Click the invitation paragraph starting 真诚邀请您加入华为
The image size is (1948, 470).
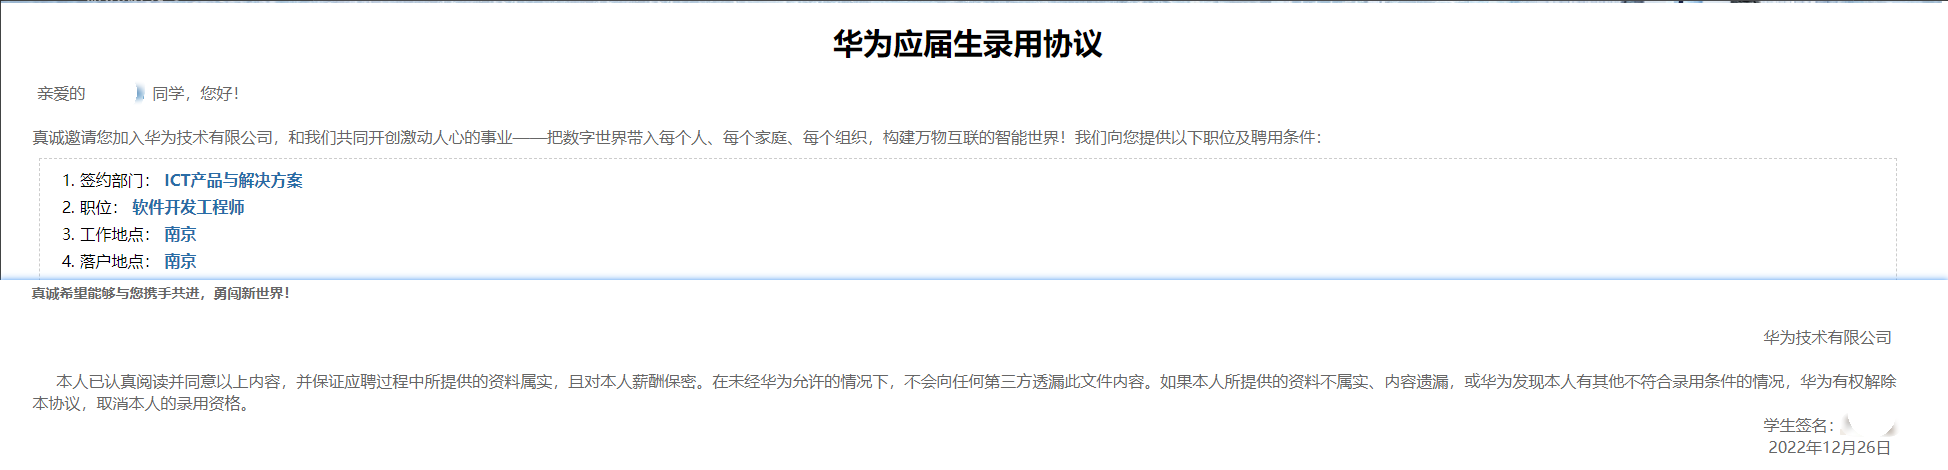click(677, 137)
